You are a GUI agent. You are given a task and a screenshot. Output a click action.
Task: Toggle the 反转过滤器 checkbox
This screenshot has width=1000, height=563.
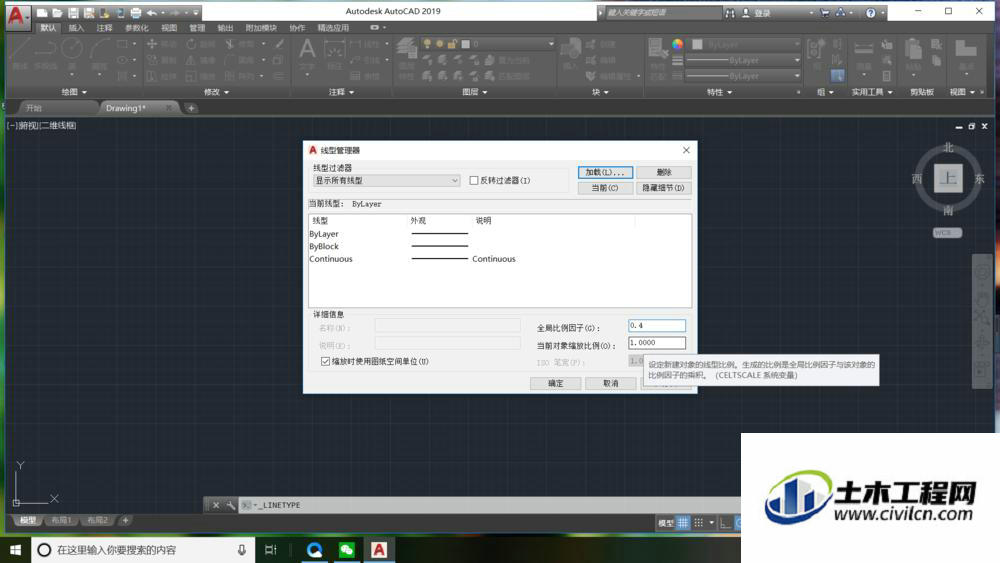[x=474, y=180]
